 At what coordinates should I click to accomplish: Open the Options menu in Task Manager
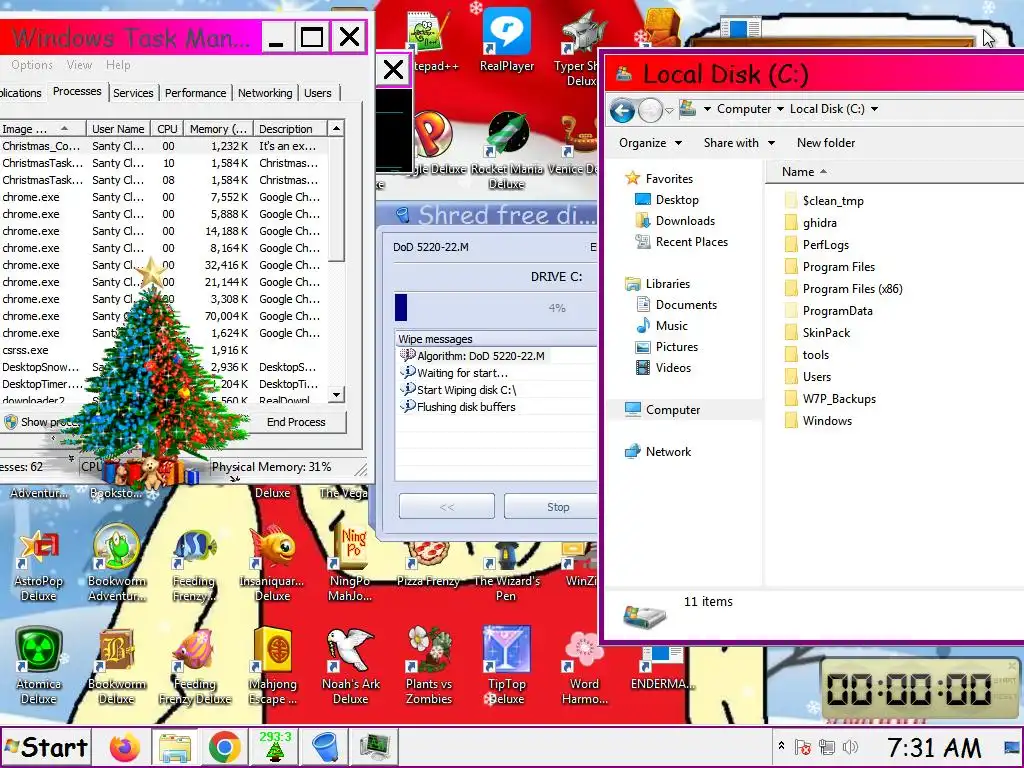[32, 65]
